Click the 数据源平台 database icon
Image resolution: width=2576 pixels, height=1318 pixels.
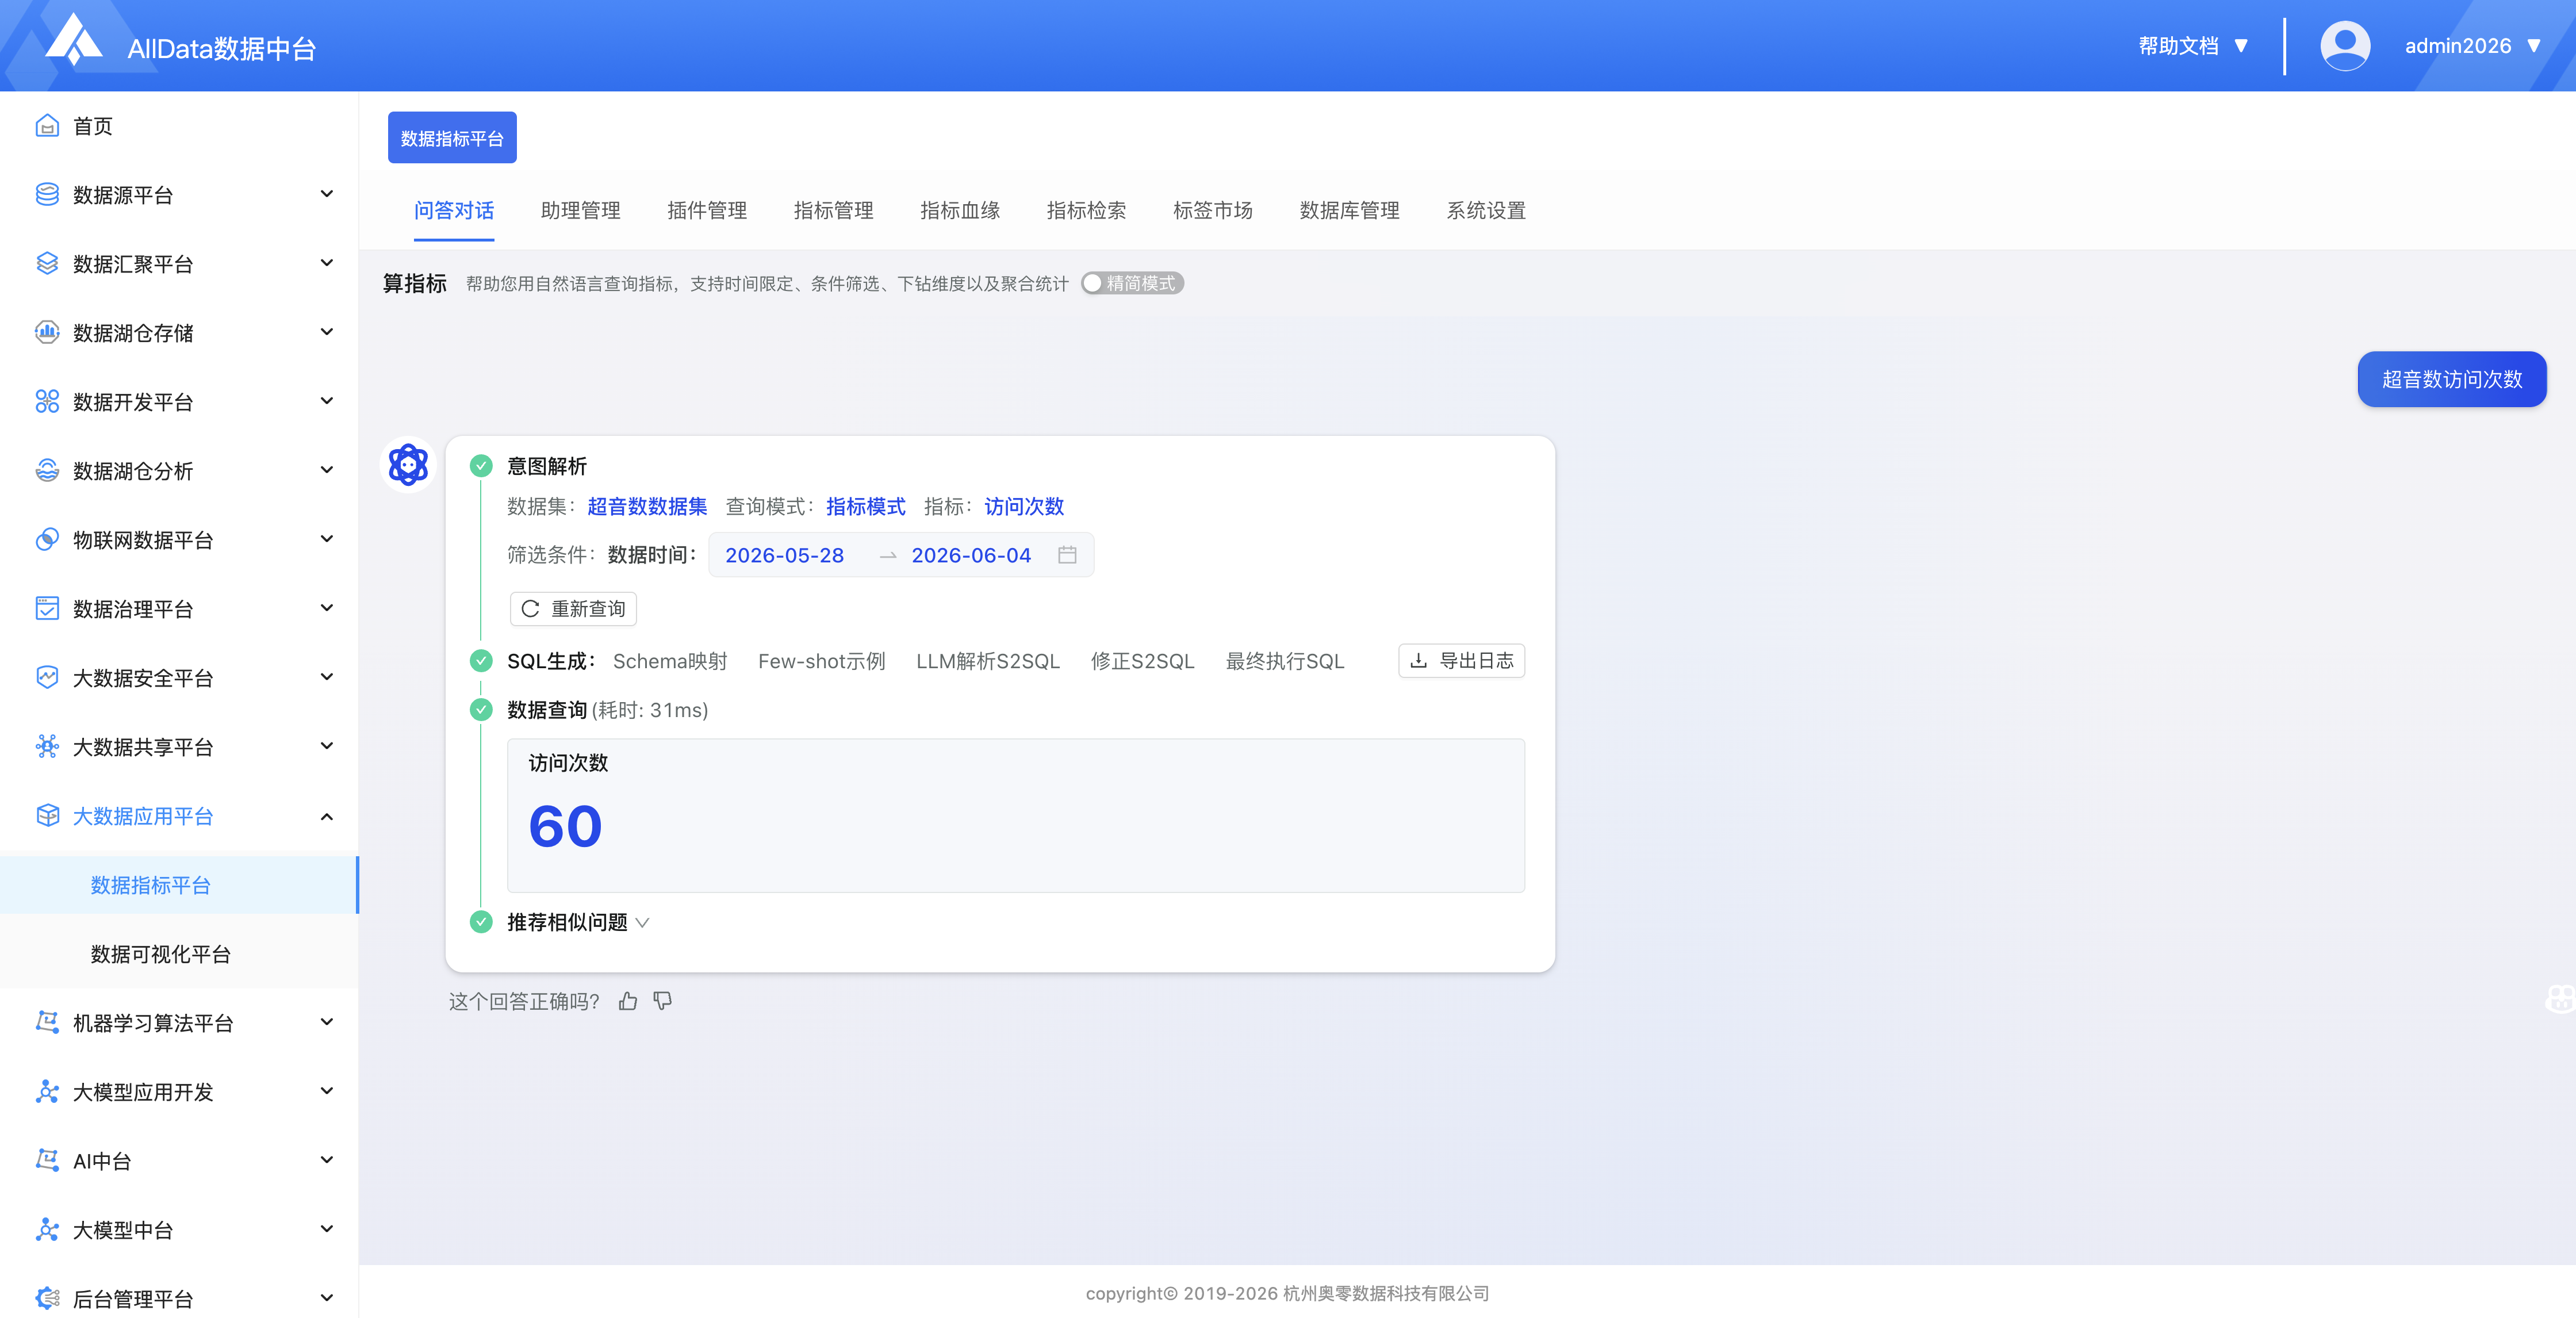click(47, 195)
